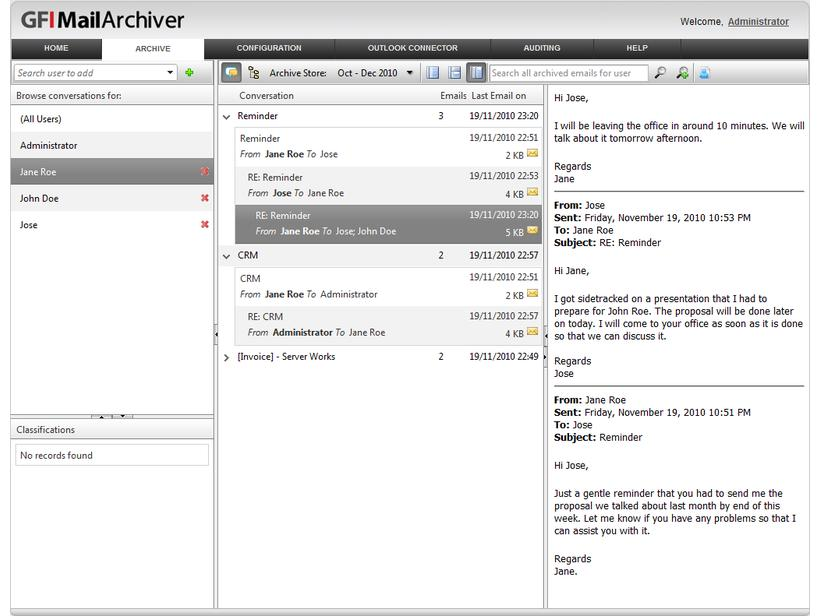Viewport: 821px width, 616px height.
Task: Collapse the CRM conversation
Action: (226, 256)
